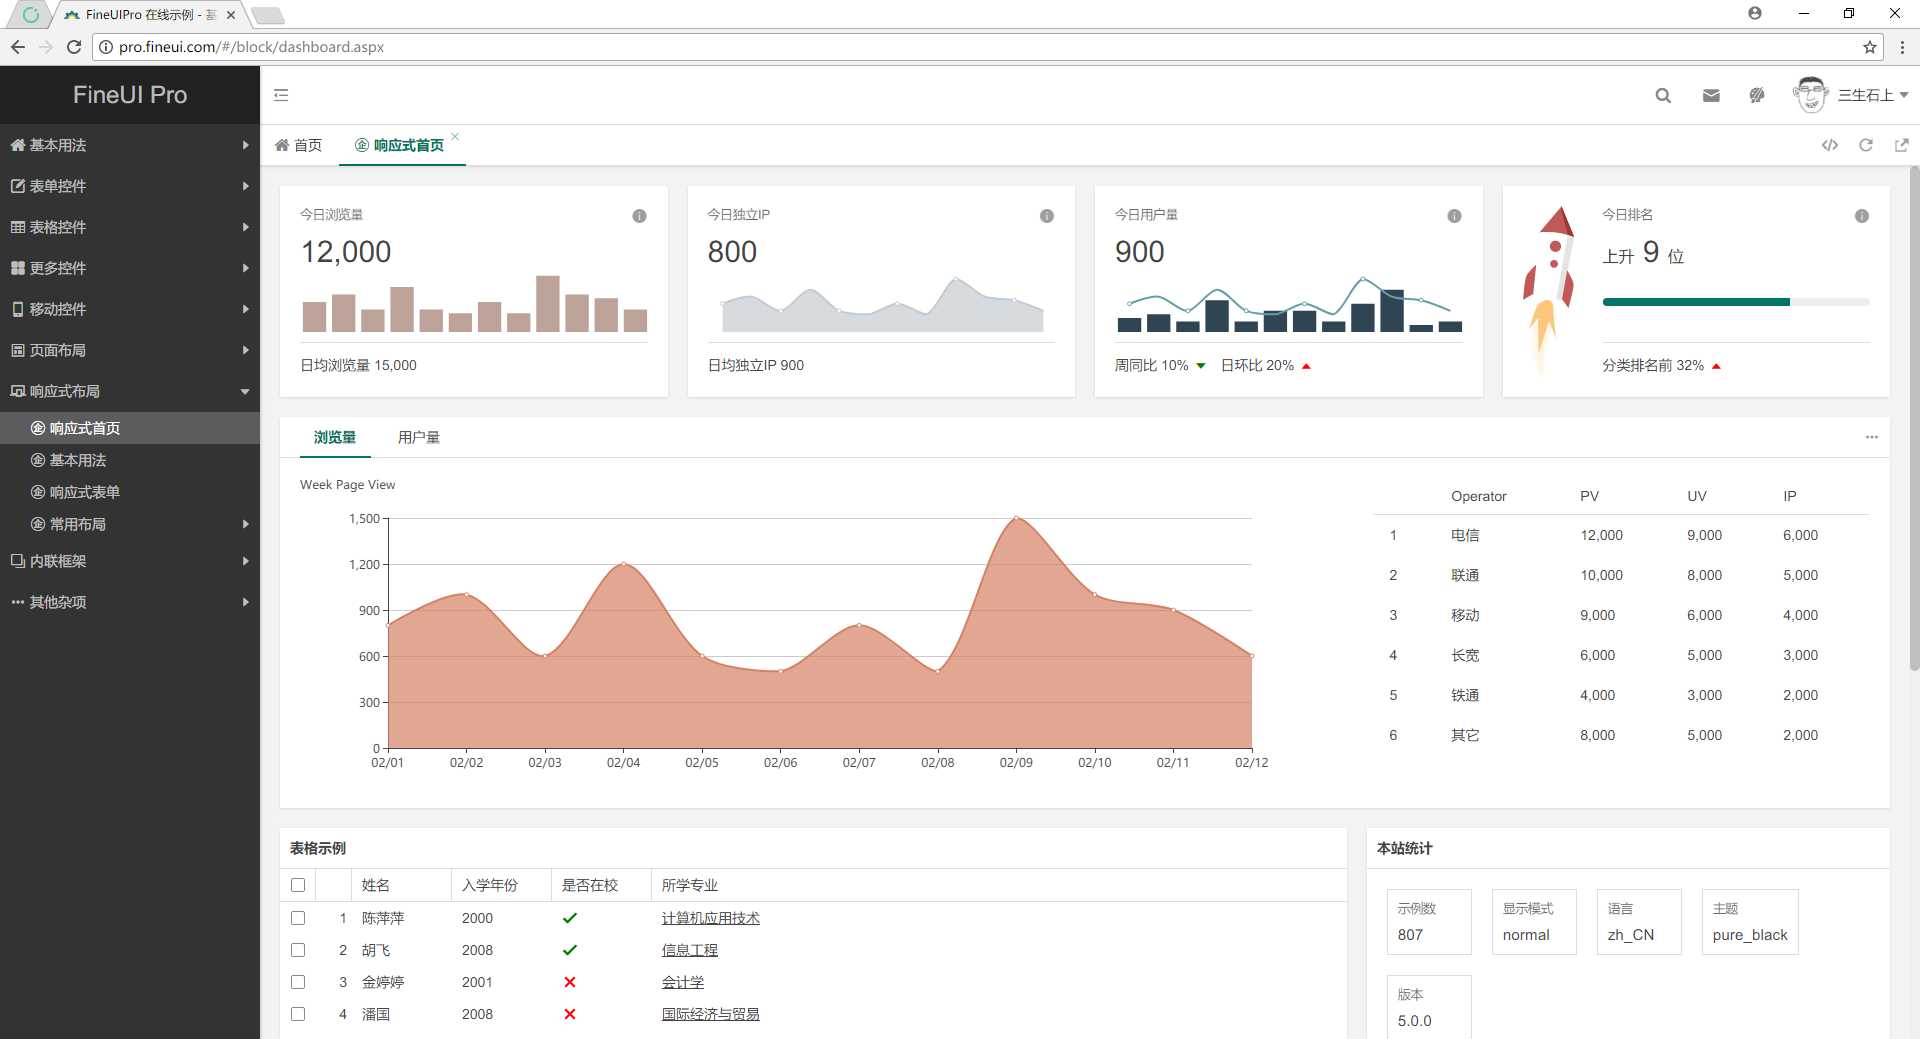
Task: Open the 信息工程 major link
Action: click(x=690, y=950)
